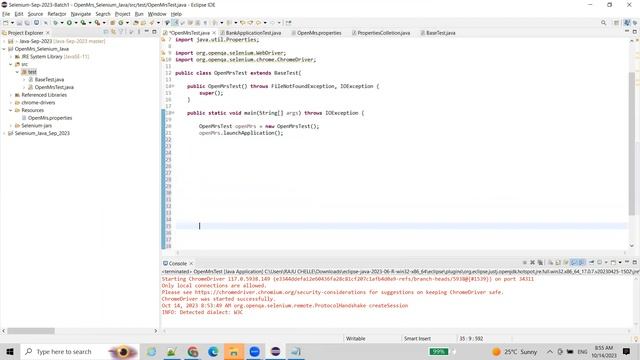Click Project Explorer horizontal scrollbar thumb
The height and width of the screenshot is (360, 640).
click(x=31, y=331)
